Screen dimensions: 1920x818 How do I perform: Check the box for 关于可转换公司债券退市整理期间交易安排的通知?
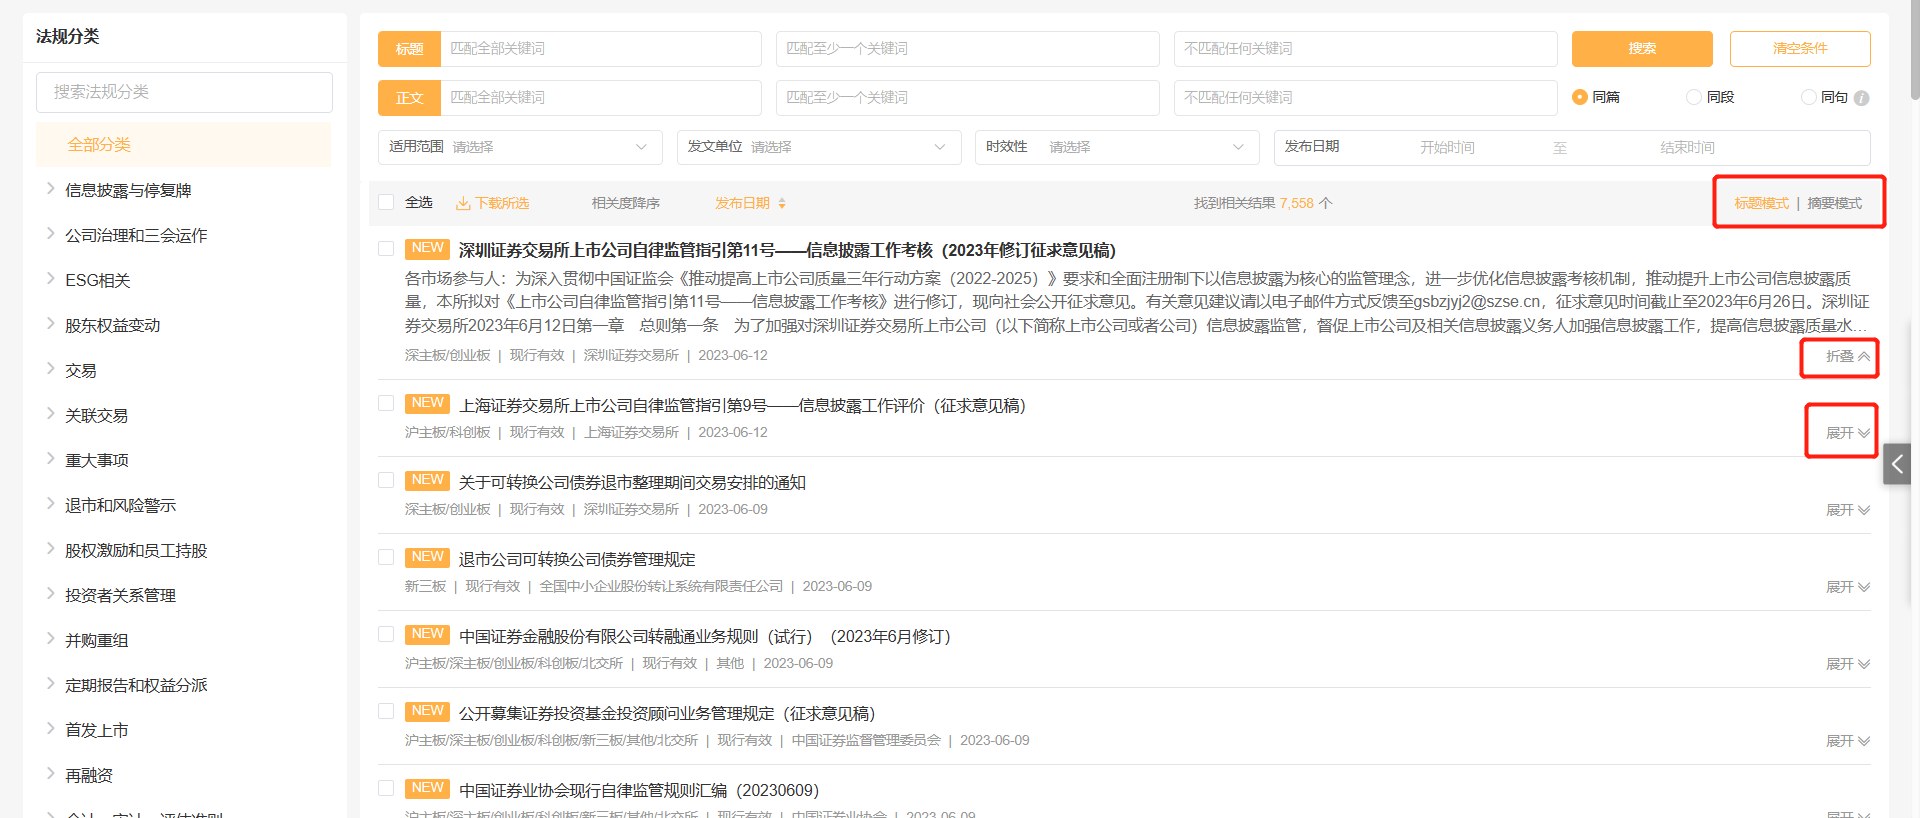[386, 480]
